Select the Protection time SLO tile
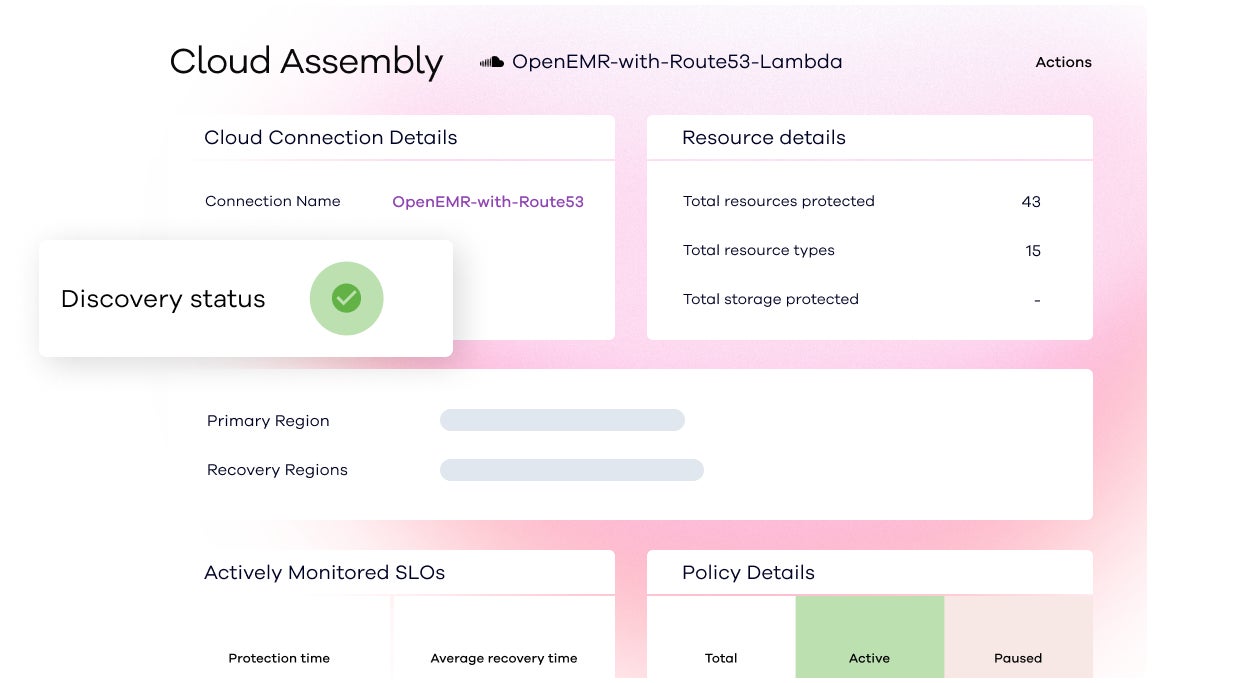 (x=279, y=637)
